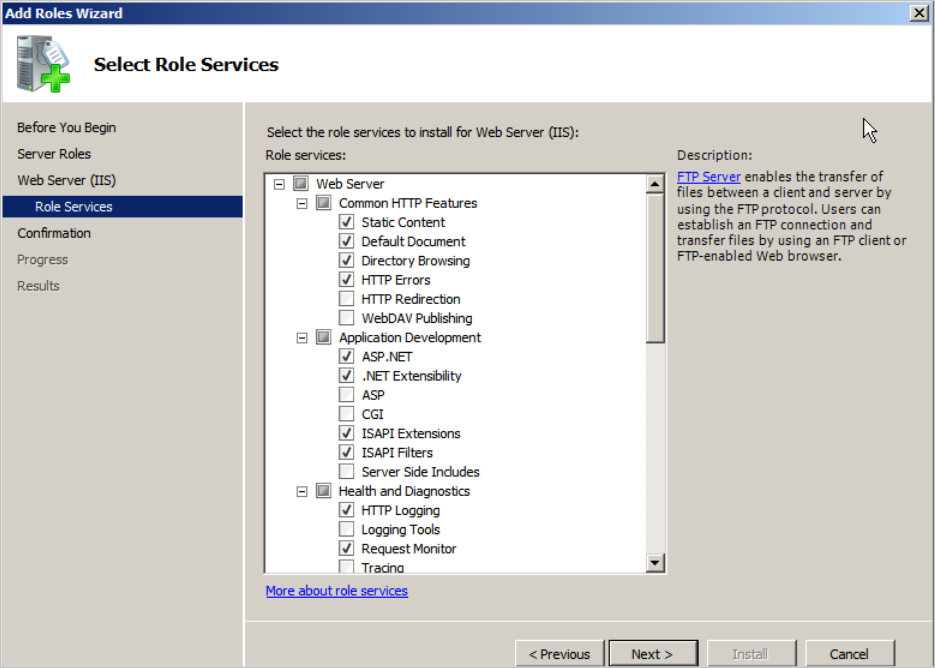Enable the Server Side Includes checkbox

point(346,471)
